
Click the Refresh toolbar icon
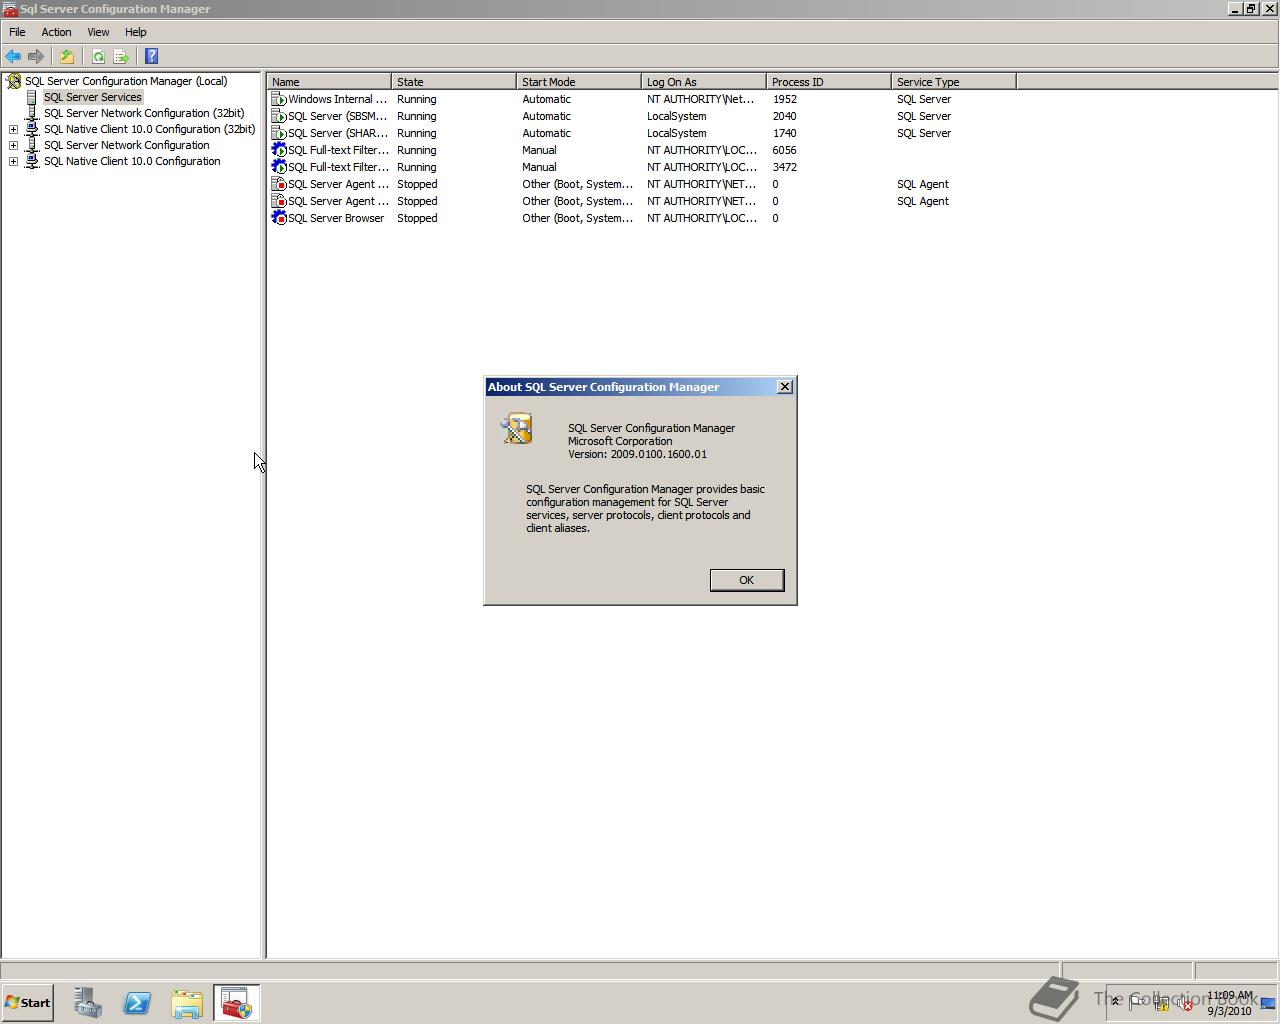(x=98, y=57)
